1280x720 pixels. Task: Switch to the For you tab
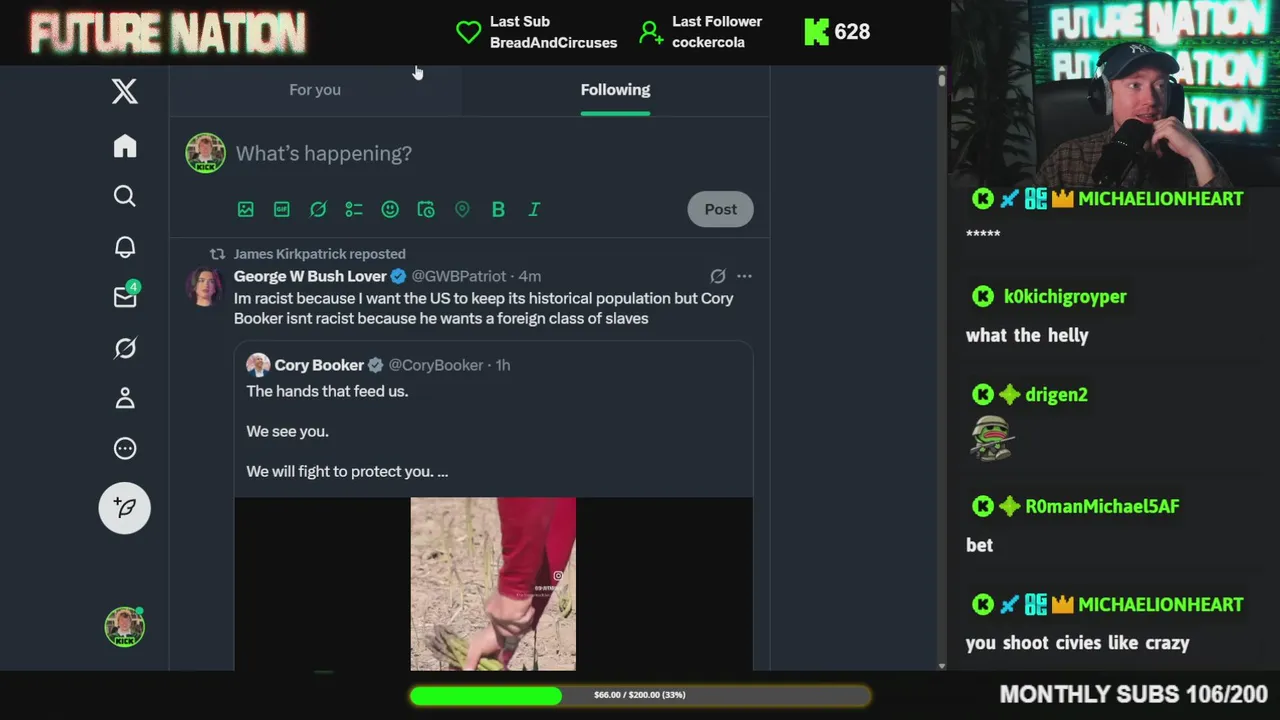[315, 90]
